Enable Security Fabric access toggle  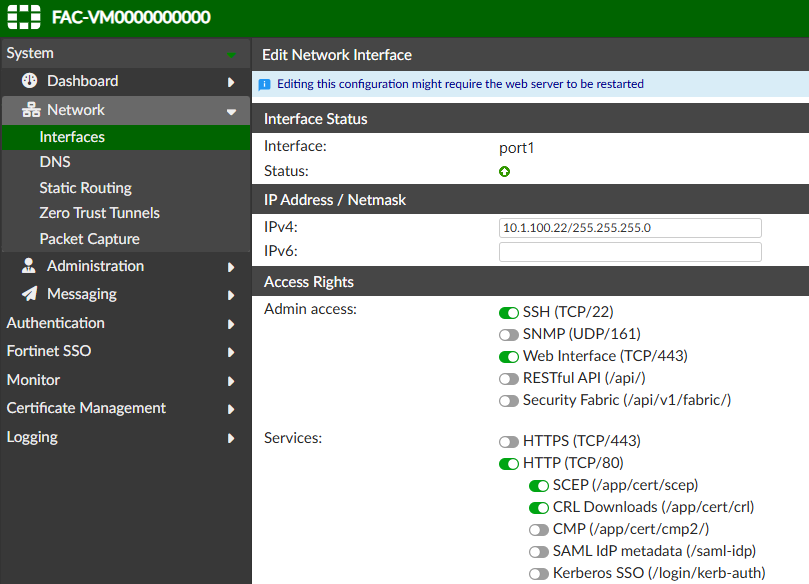[509, 401]
